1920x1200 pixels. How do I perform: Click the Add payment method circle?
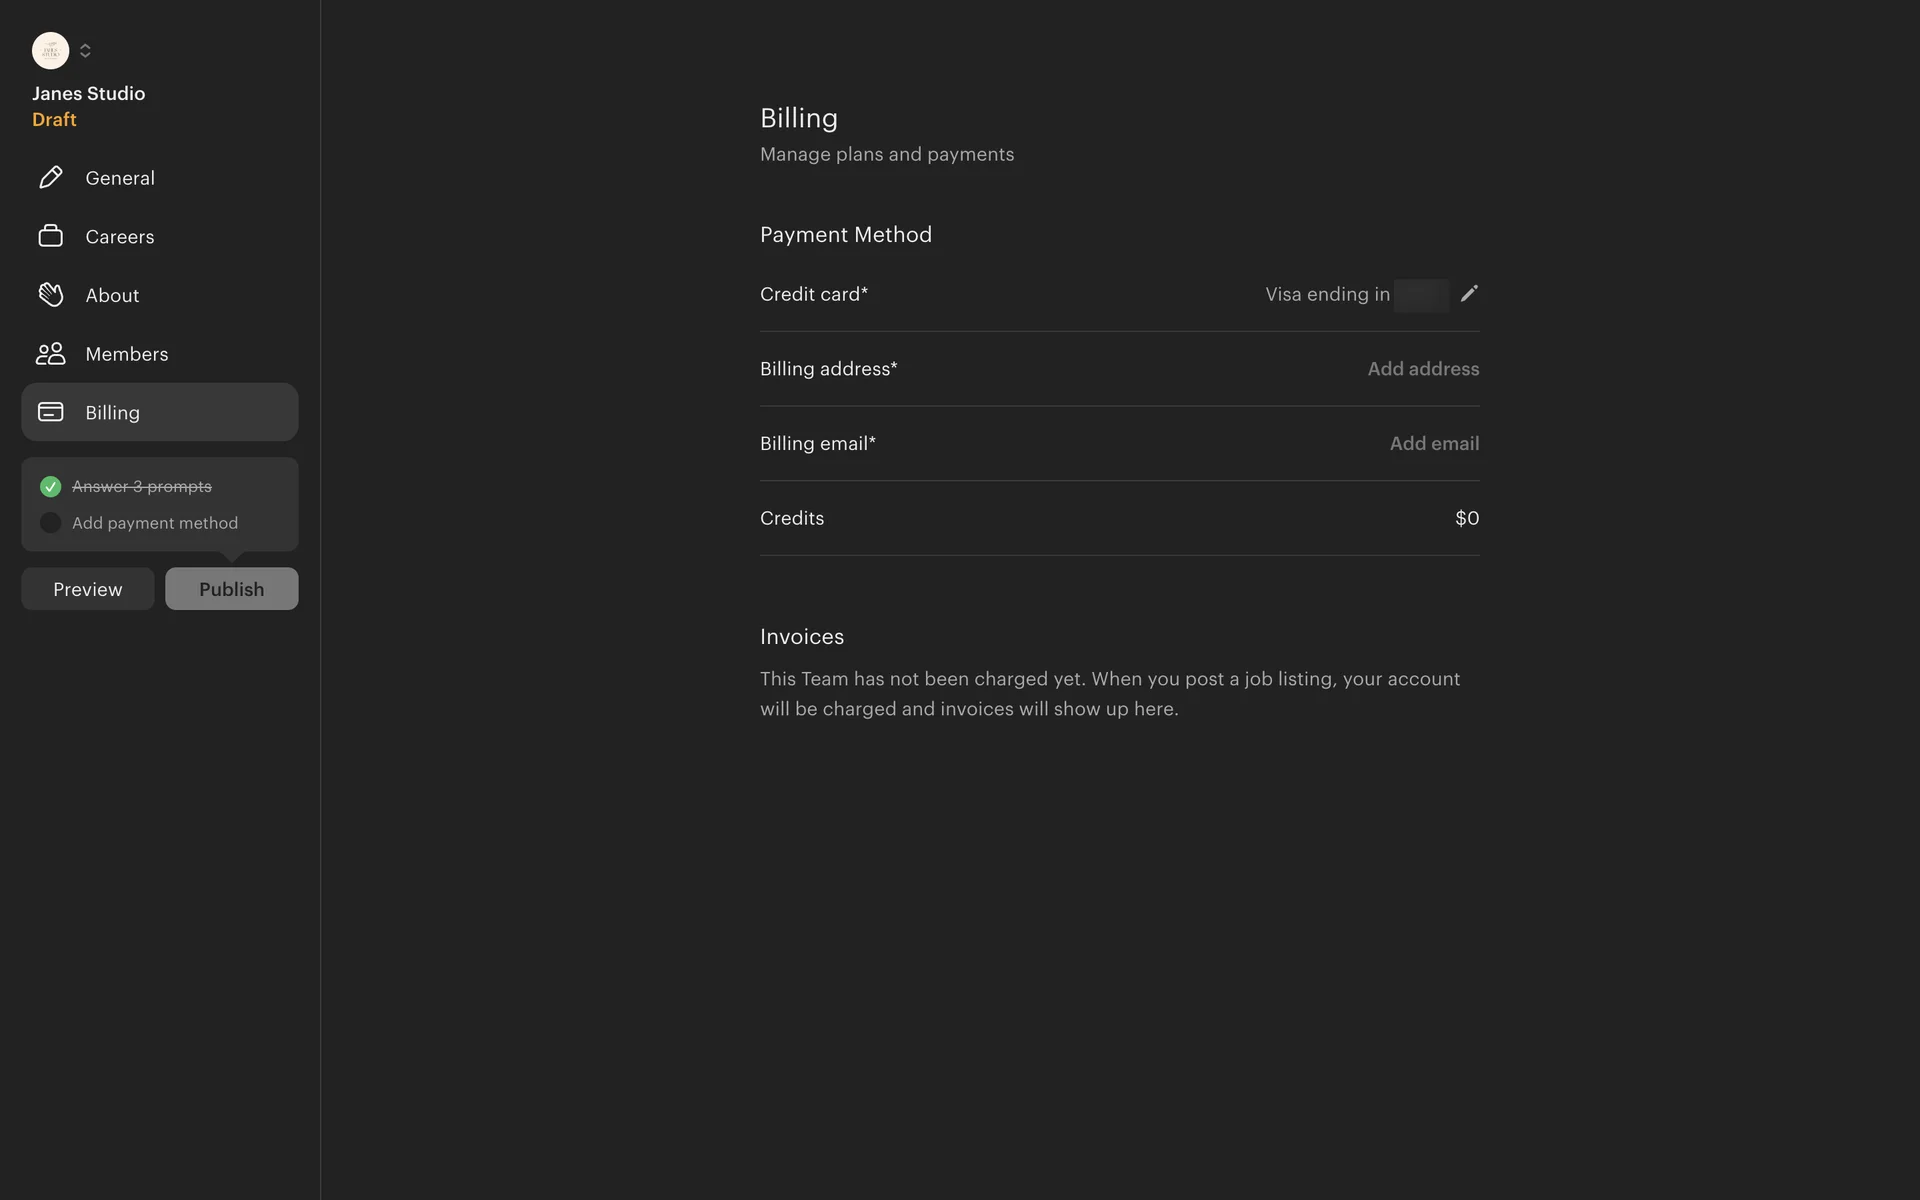[50, 523]
